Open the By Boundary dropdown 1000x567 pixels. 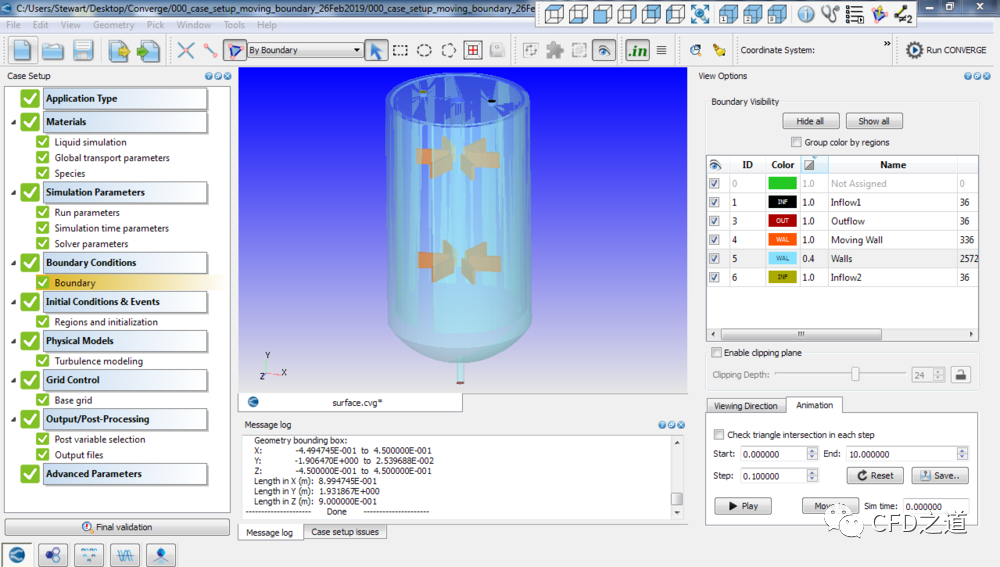[304, 50]
